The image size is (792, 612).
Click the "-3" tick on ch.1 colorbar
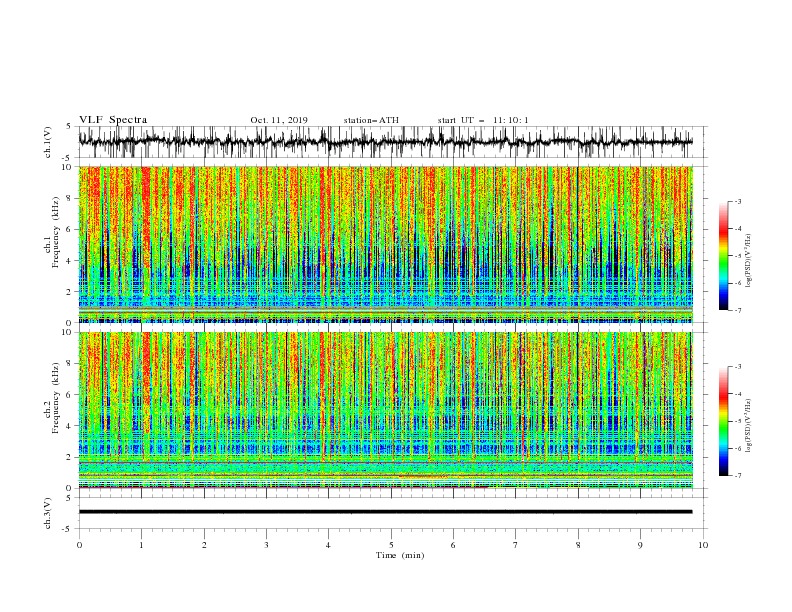point(738,202)
